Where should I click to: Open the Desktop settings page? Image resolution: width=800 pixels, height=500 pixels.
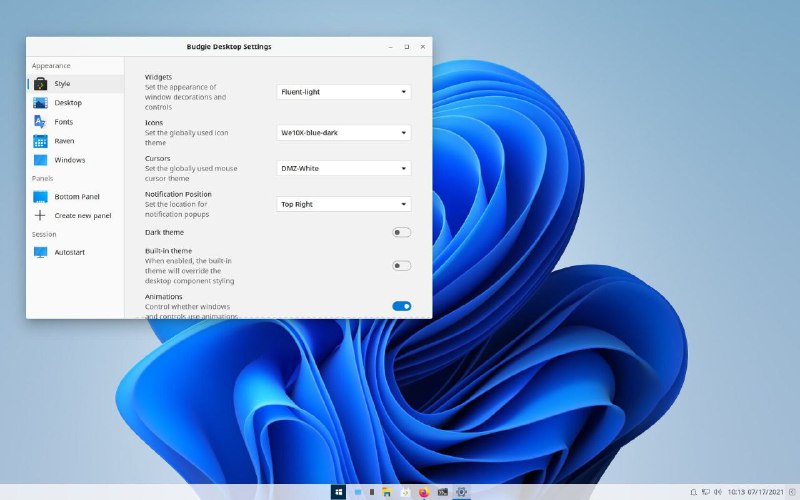pos(75,103)
